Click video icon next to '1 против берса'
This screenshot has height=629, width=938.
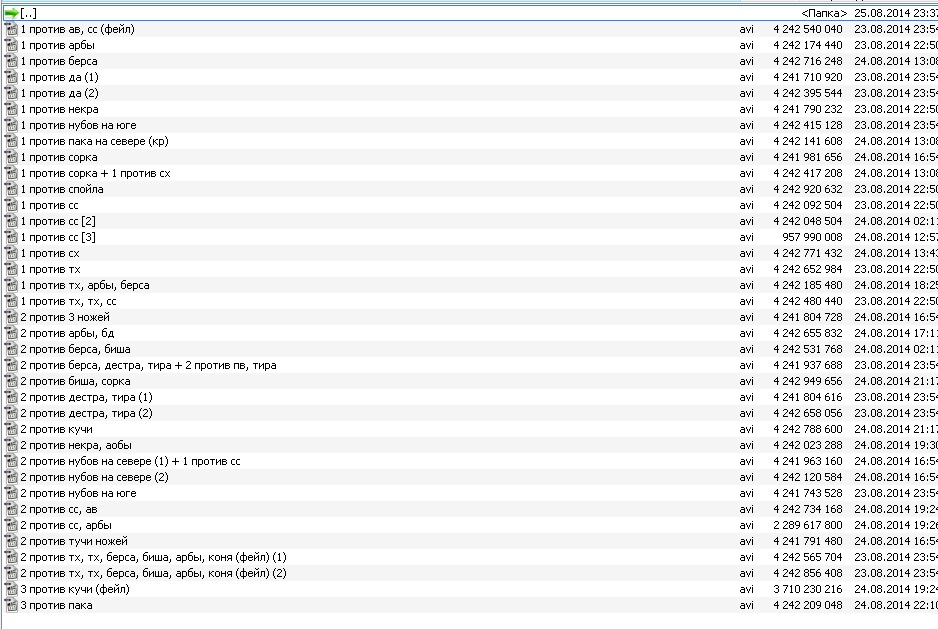coord(11,61)
